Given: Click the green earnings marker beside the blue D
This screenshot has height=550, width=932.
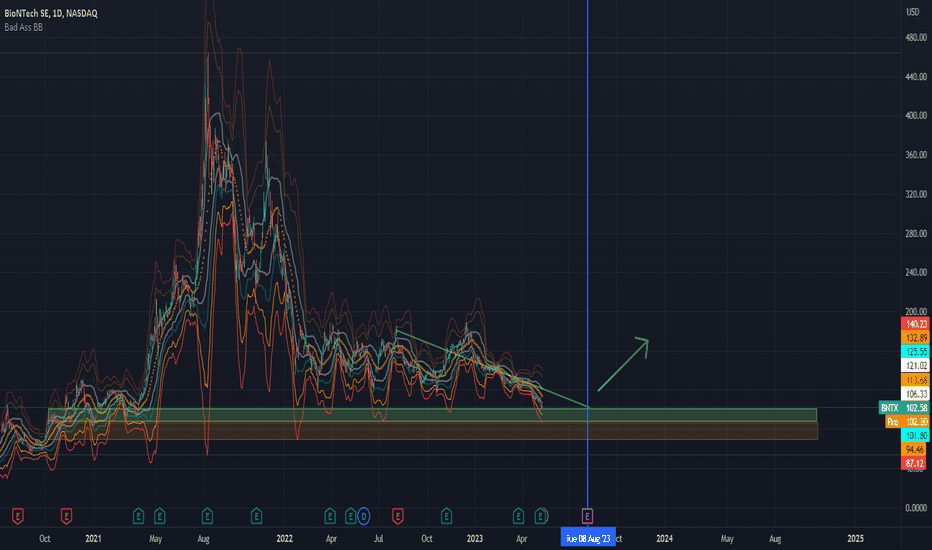Looking at the screenshot, I should click(x=351, y=516).
